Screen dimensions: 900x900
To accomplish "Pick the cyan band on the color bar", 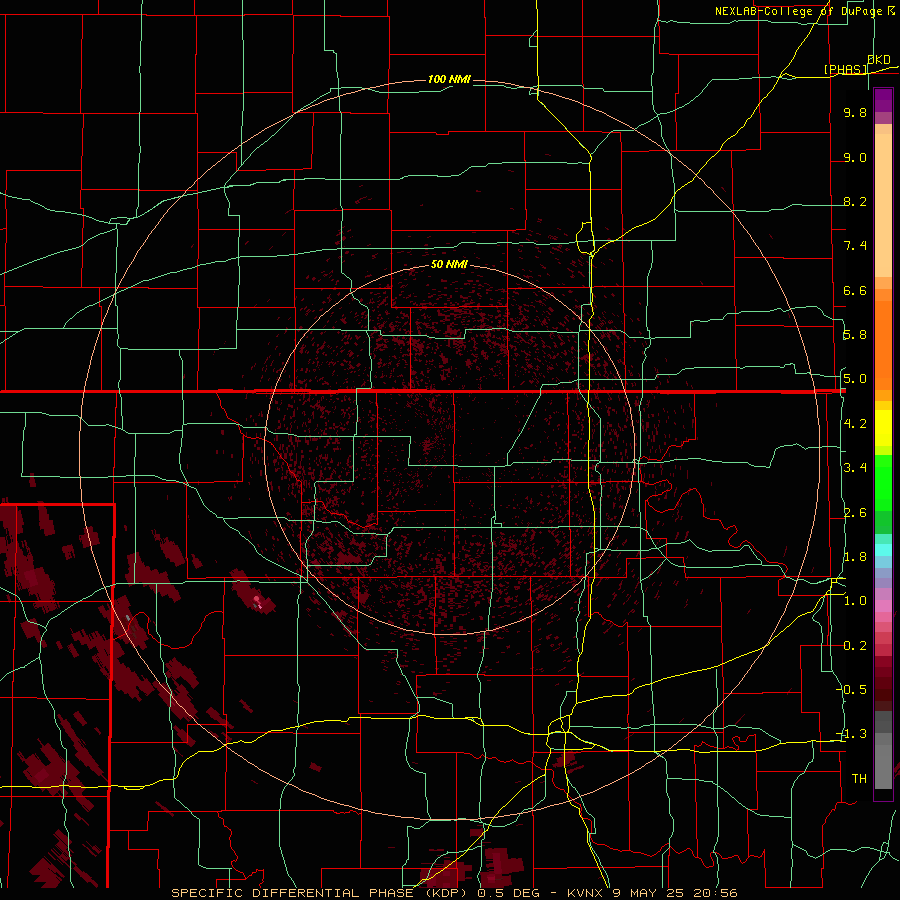I will 883,550.
